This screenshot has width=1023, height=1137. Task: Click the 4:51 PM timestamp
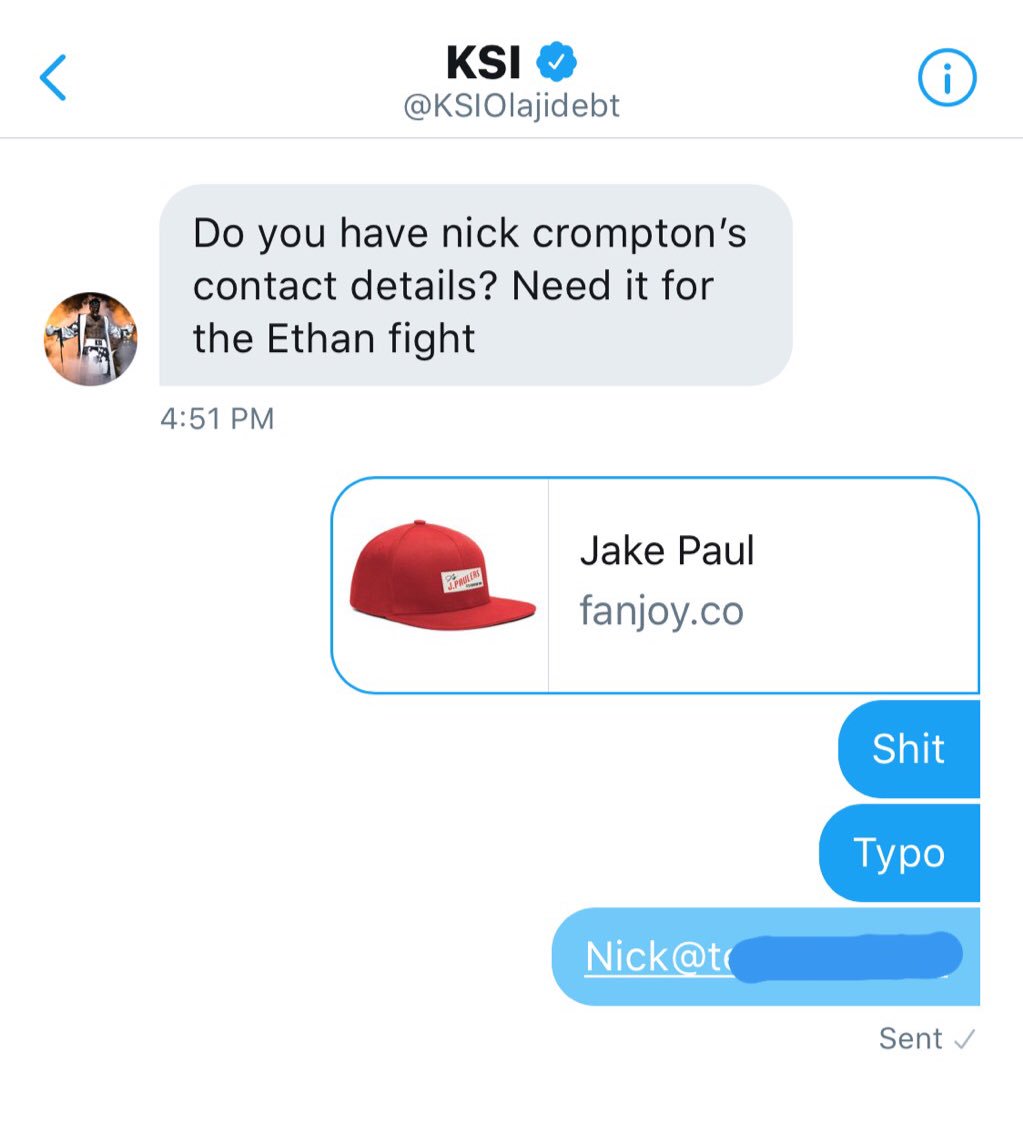[217, 419]
